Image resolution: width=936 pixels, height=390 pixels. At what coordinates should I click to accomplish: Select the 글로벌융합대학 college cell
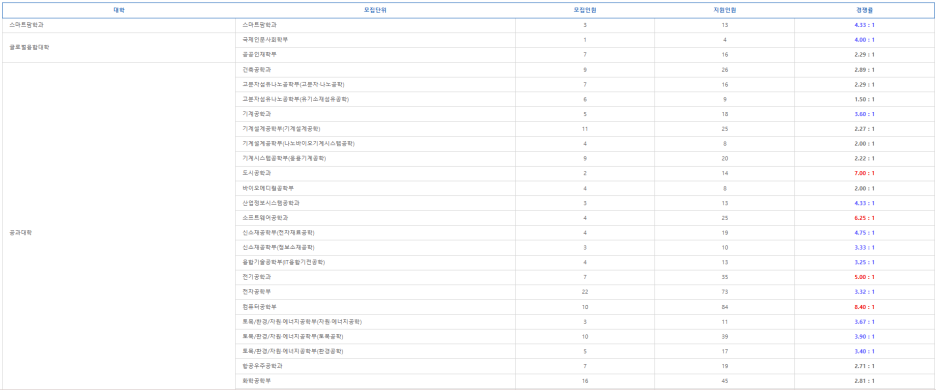pyautogui.click(x=119, y=47)
